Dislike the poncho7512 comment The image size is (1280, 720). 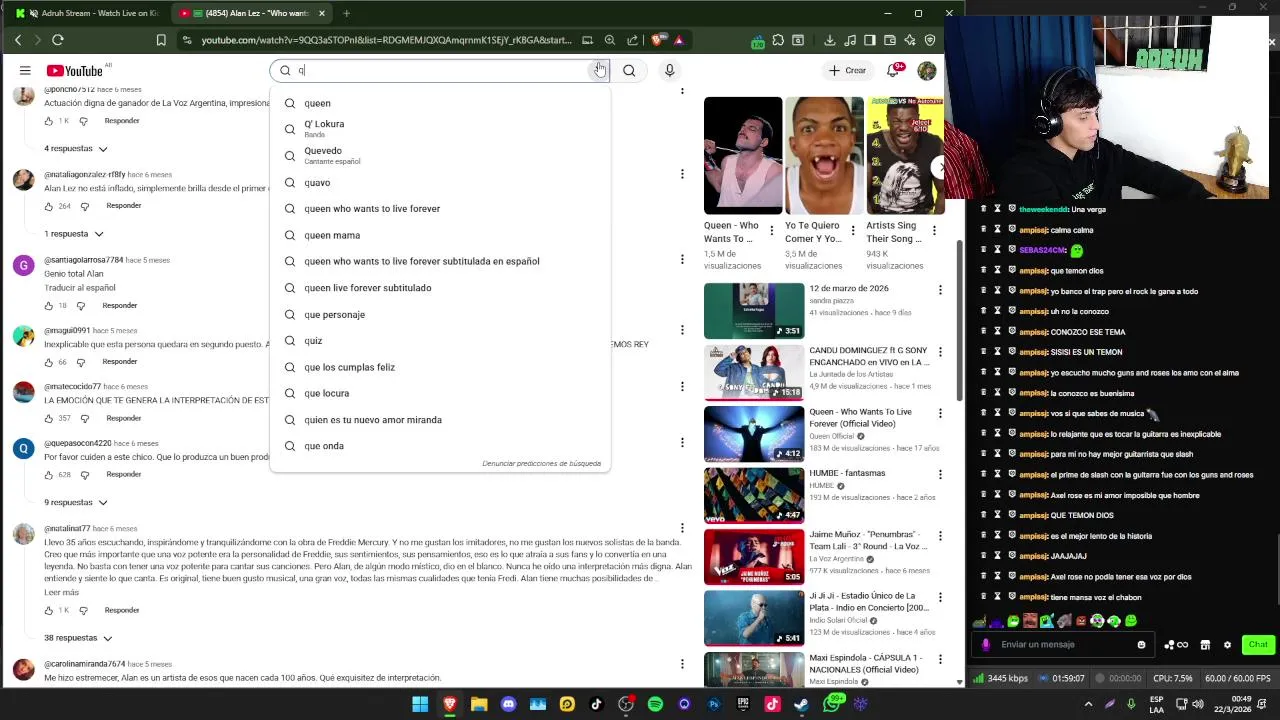[x=83, y=121]
